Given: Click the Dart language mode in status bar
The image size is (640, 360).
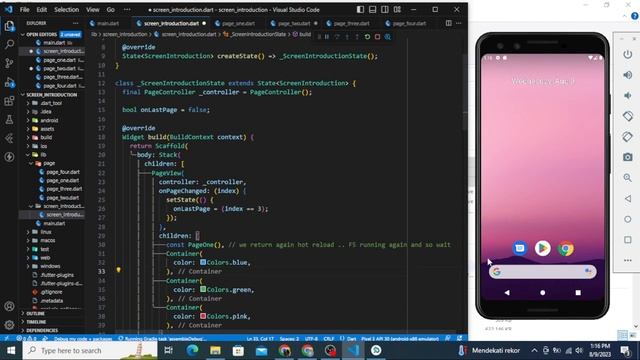Looking at the screenshot, I should [351, 339].
